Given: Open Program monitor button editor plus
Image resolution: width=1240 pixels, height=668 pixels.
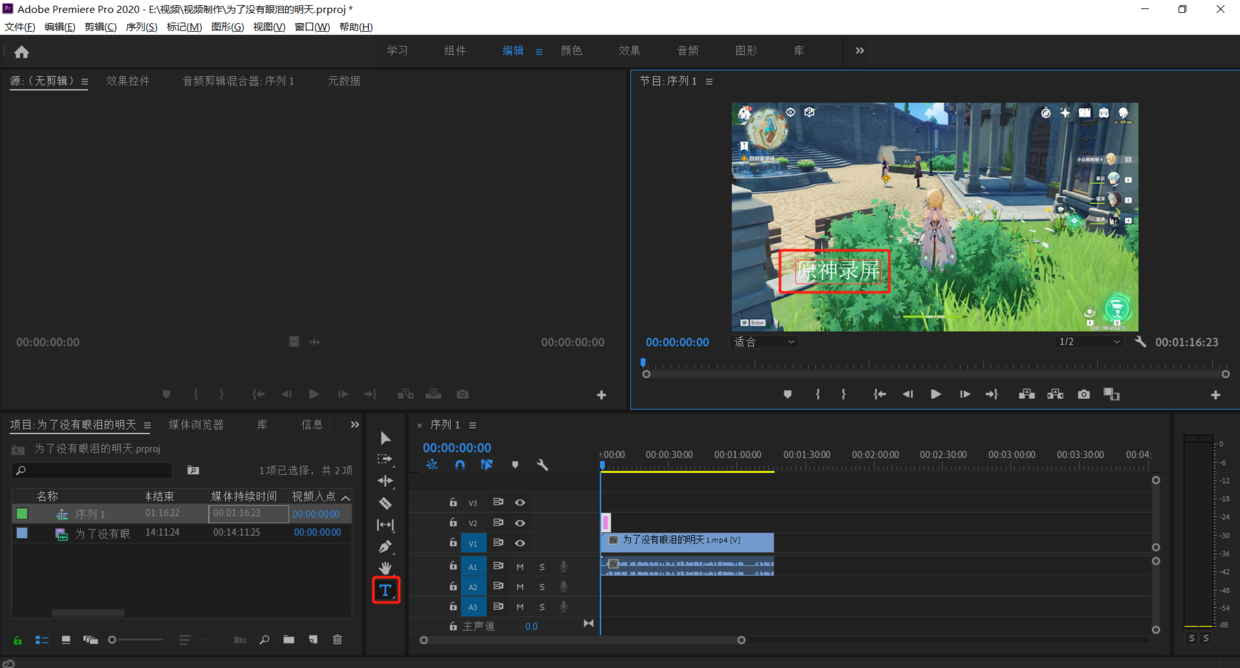Looking at the screenshot, I should click(x=1216, y=395).
